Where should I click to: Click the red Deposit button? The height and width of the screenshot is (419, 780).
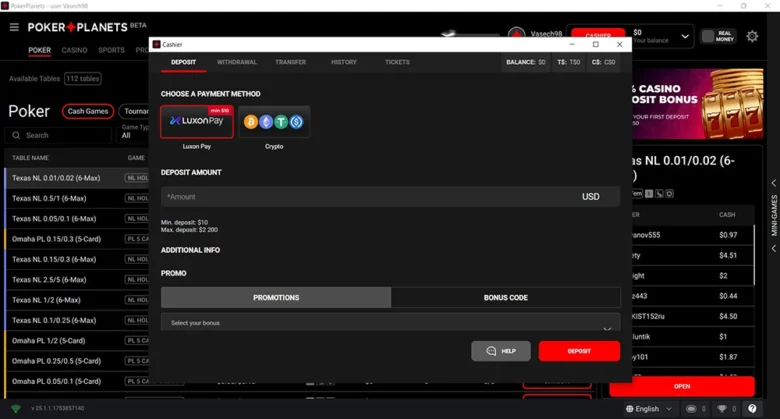tap(579, 351)
